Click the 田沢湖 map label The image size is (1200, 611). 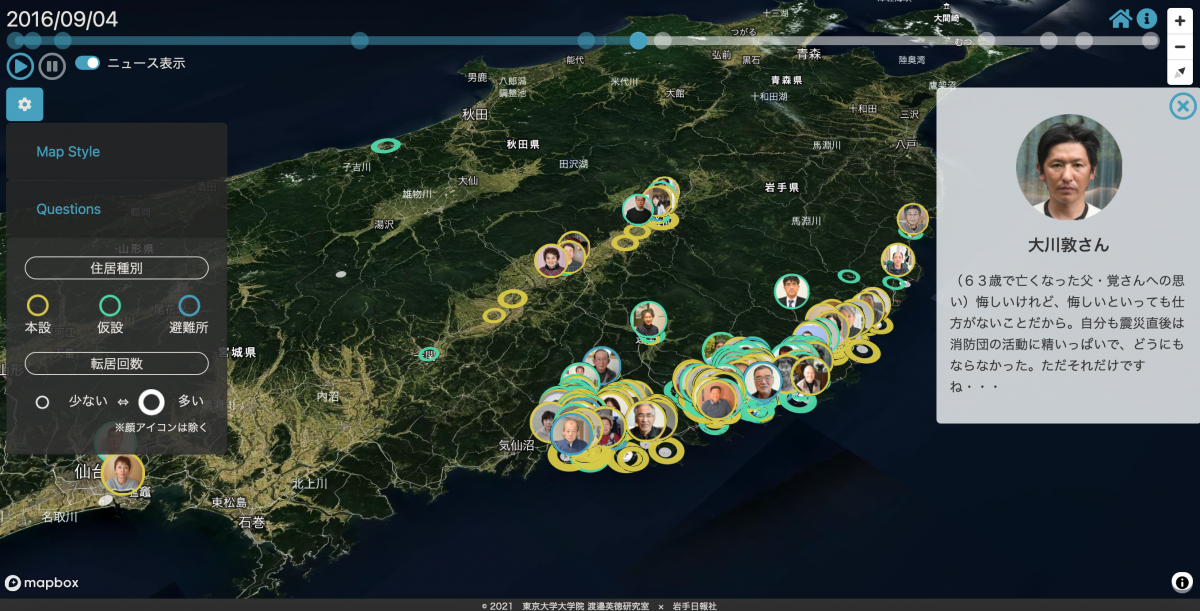coord(573,163)
